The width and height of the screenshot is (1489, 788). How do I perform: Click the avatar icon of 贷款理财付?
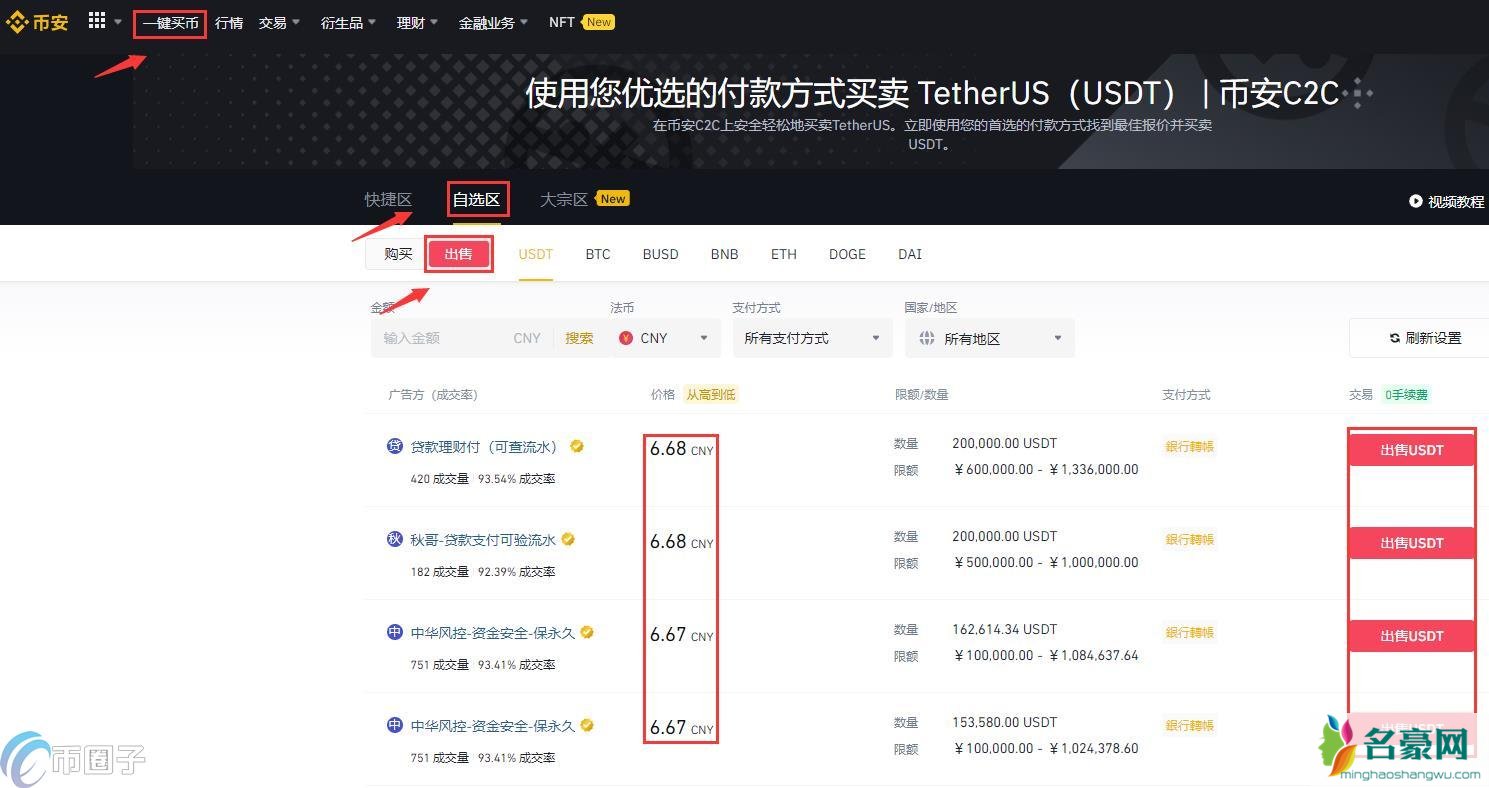395,446
